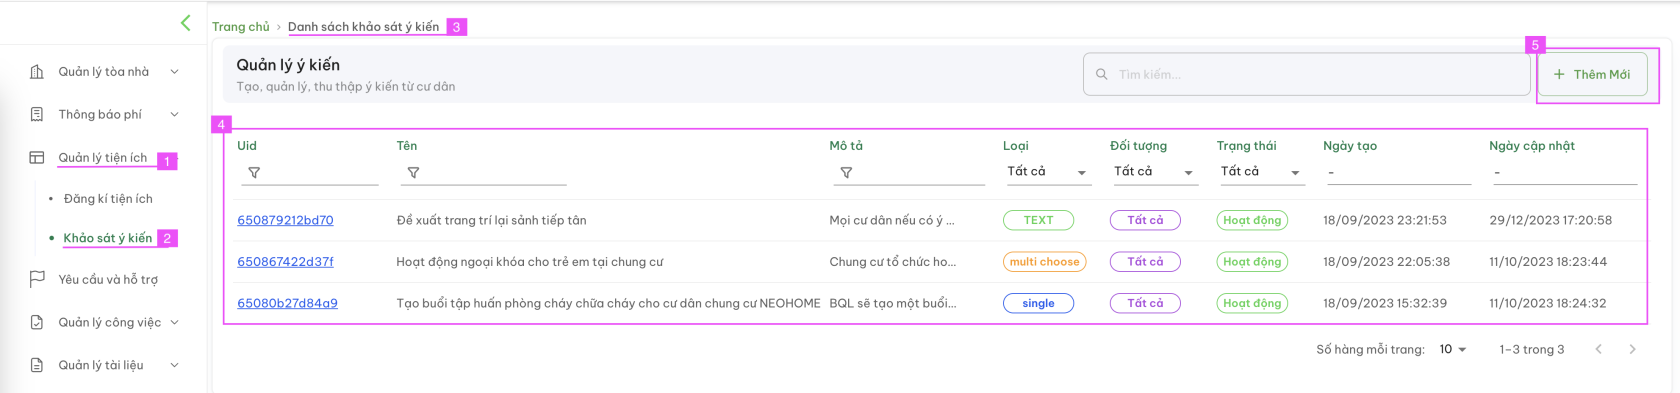This screenshot has width=1680, height=393.
Task: Change rows per page from 10
Action: coord(1453,349)
